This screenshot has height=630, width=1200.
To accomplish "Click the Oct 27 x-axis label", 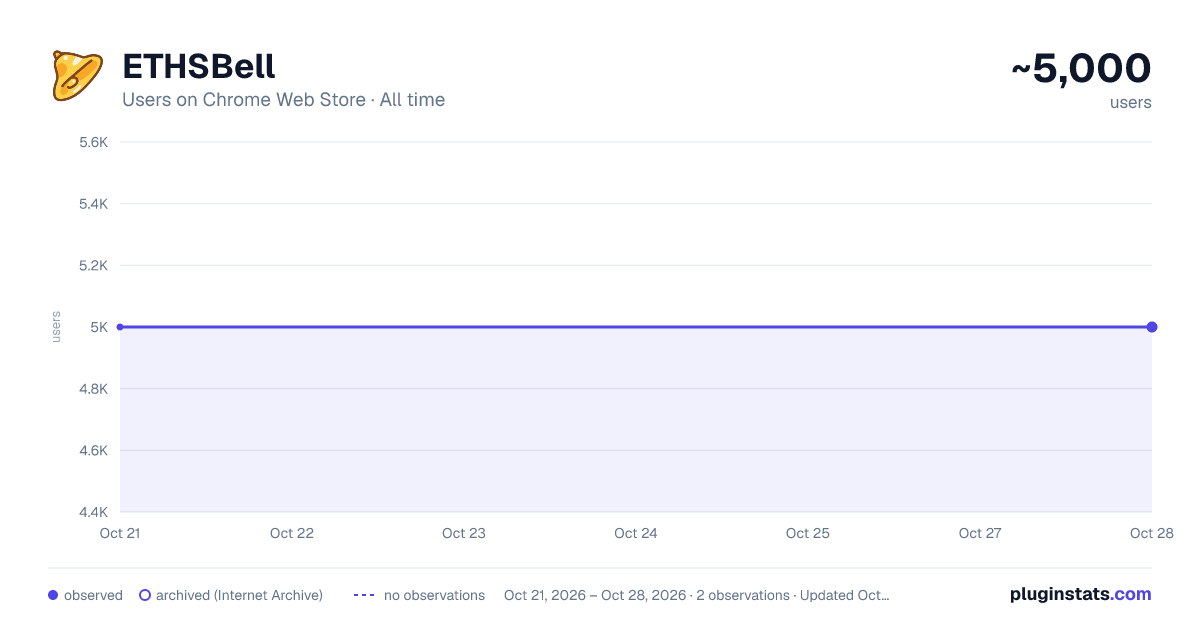I will (x=980, y=533).
